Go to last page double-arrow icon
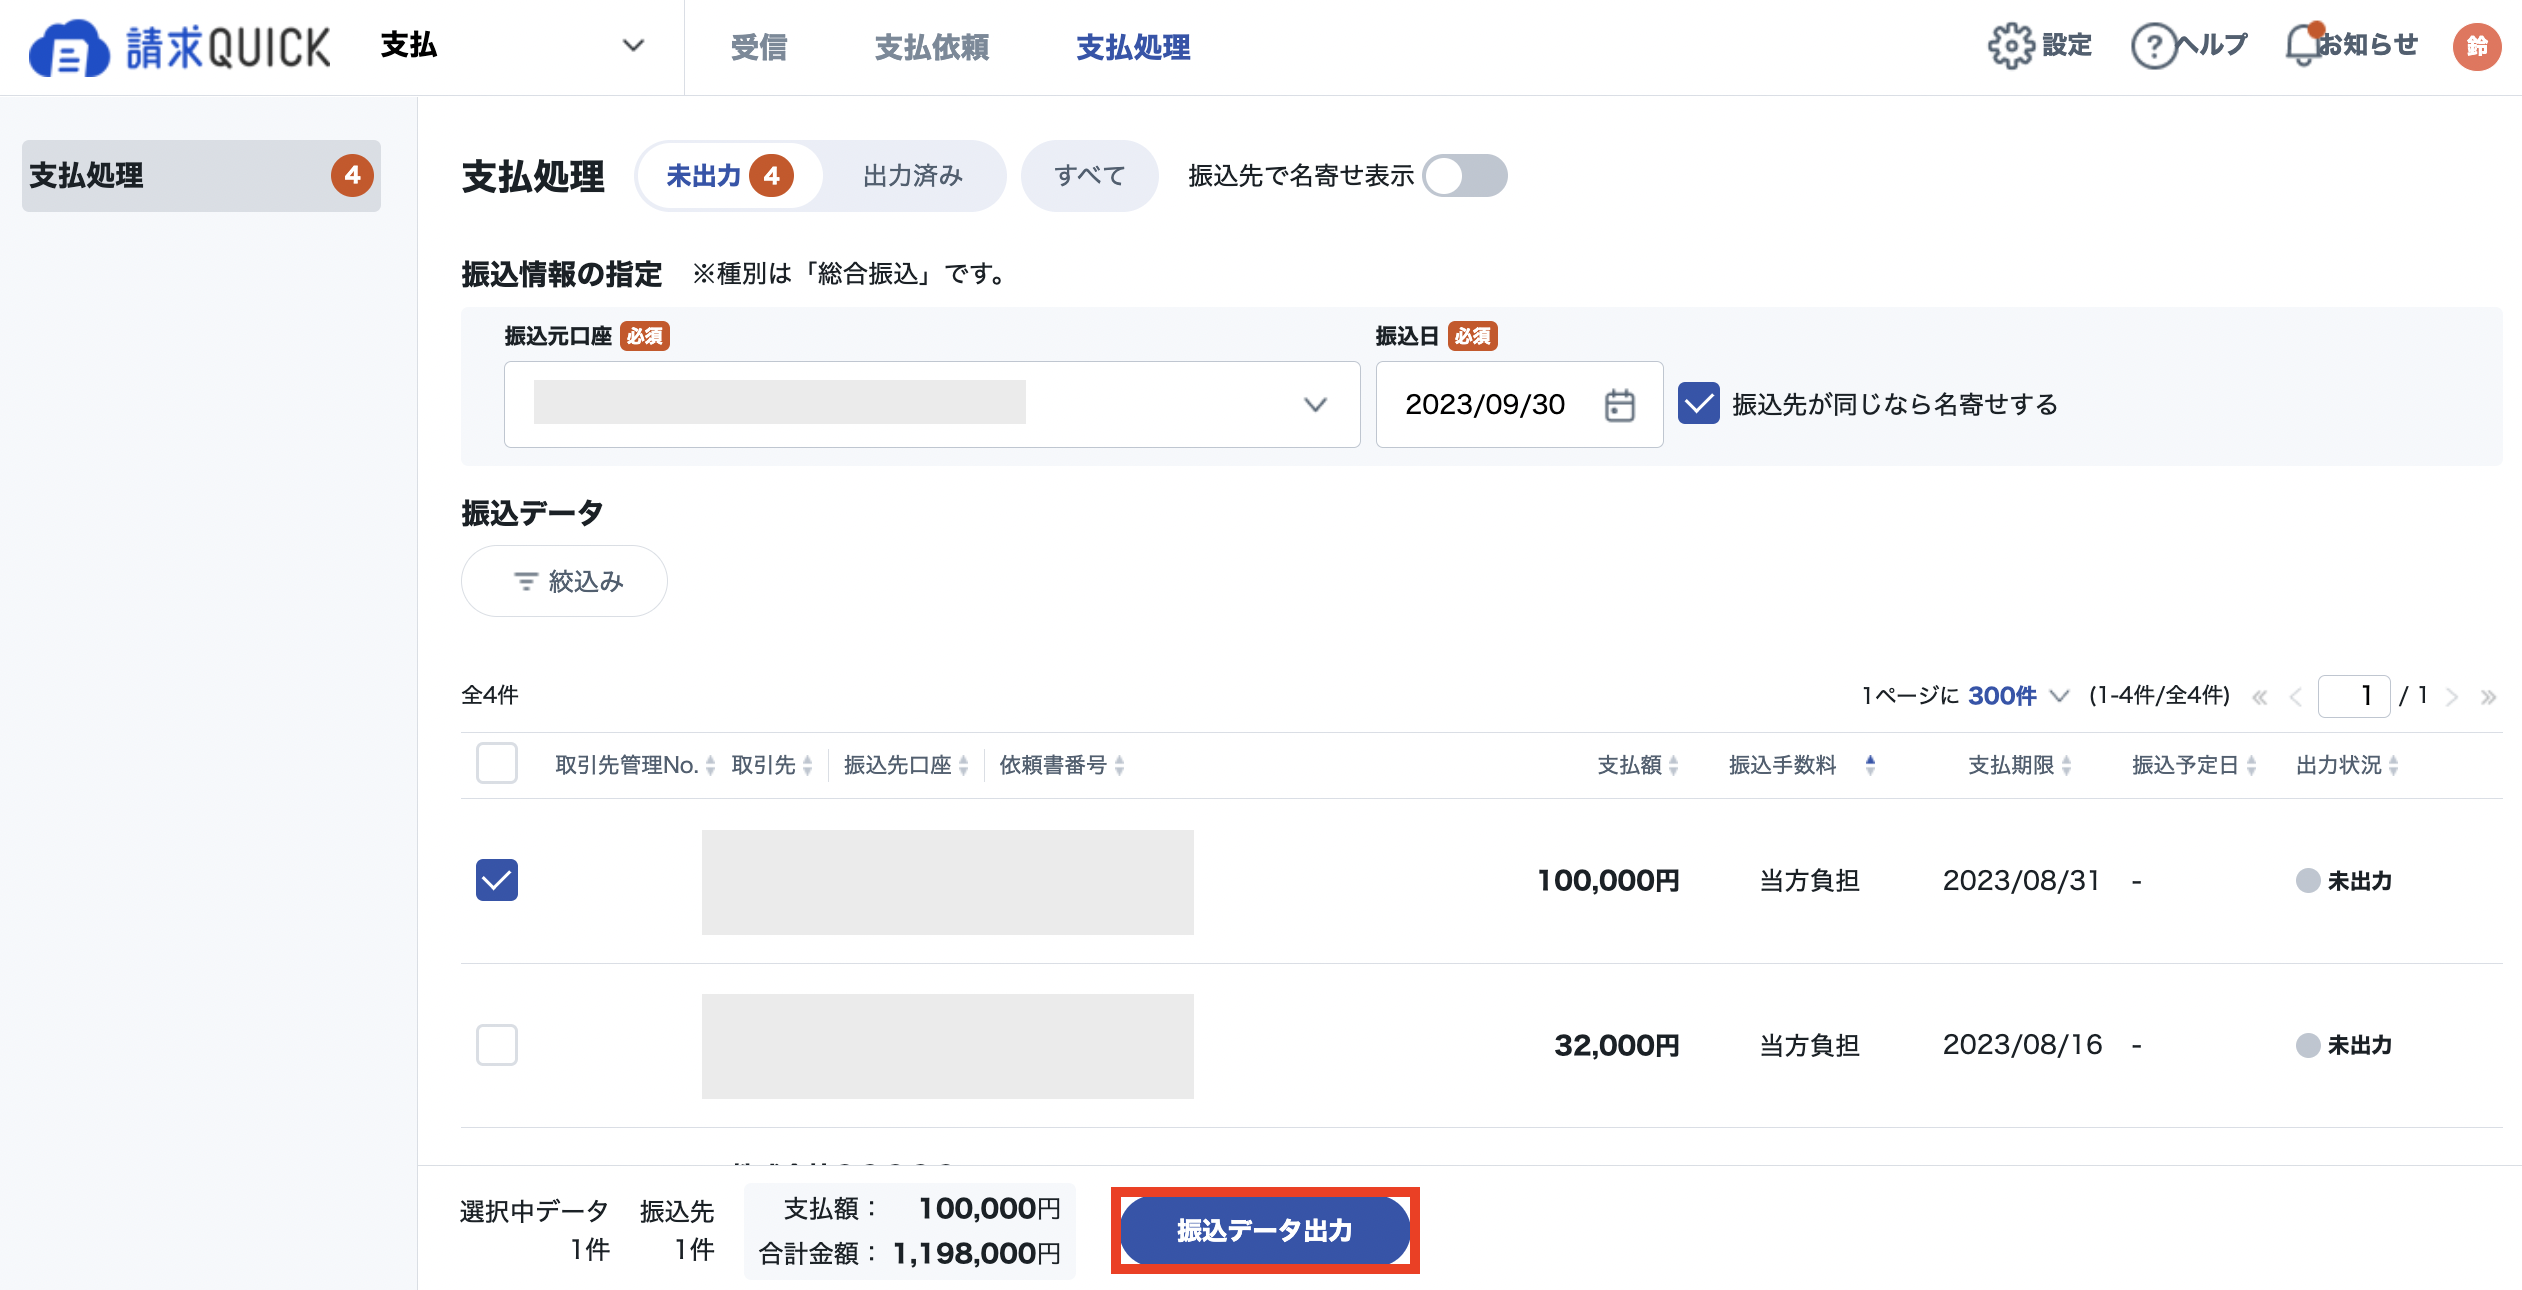The image size is (2522, 1290). [x=2489, y=697]
